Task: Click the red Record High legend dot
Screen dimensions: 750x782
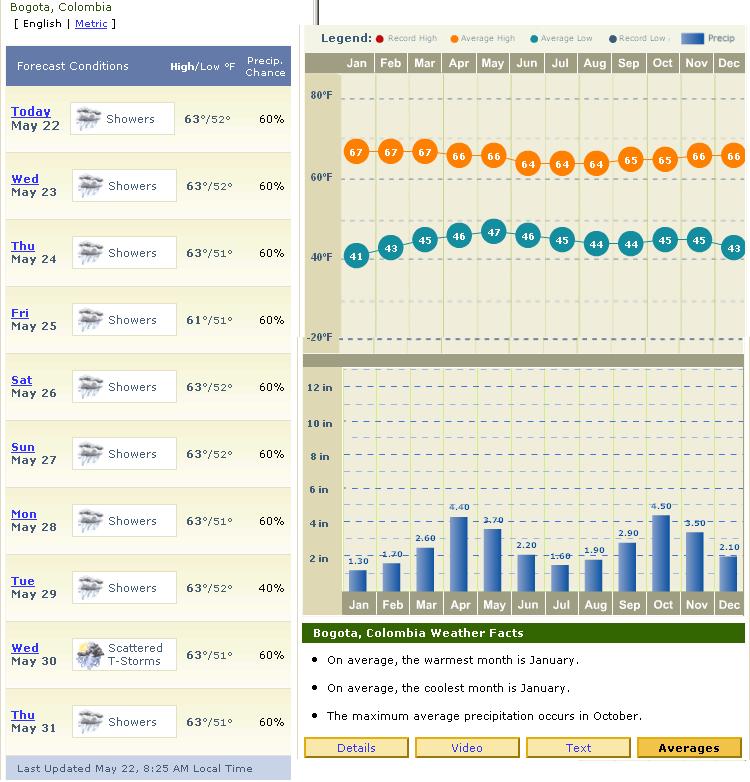Action: [x=380, y=39]
